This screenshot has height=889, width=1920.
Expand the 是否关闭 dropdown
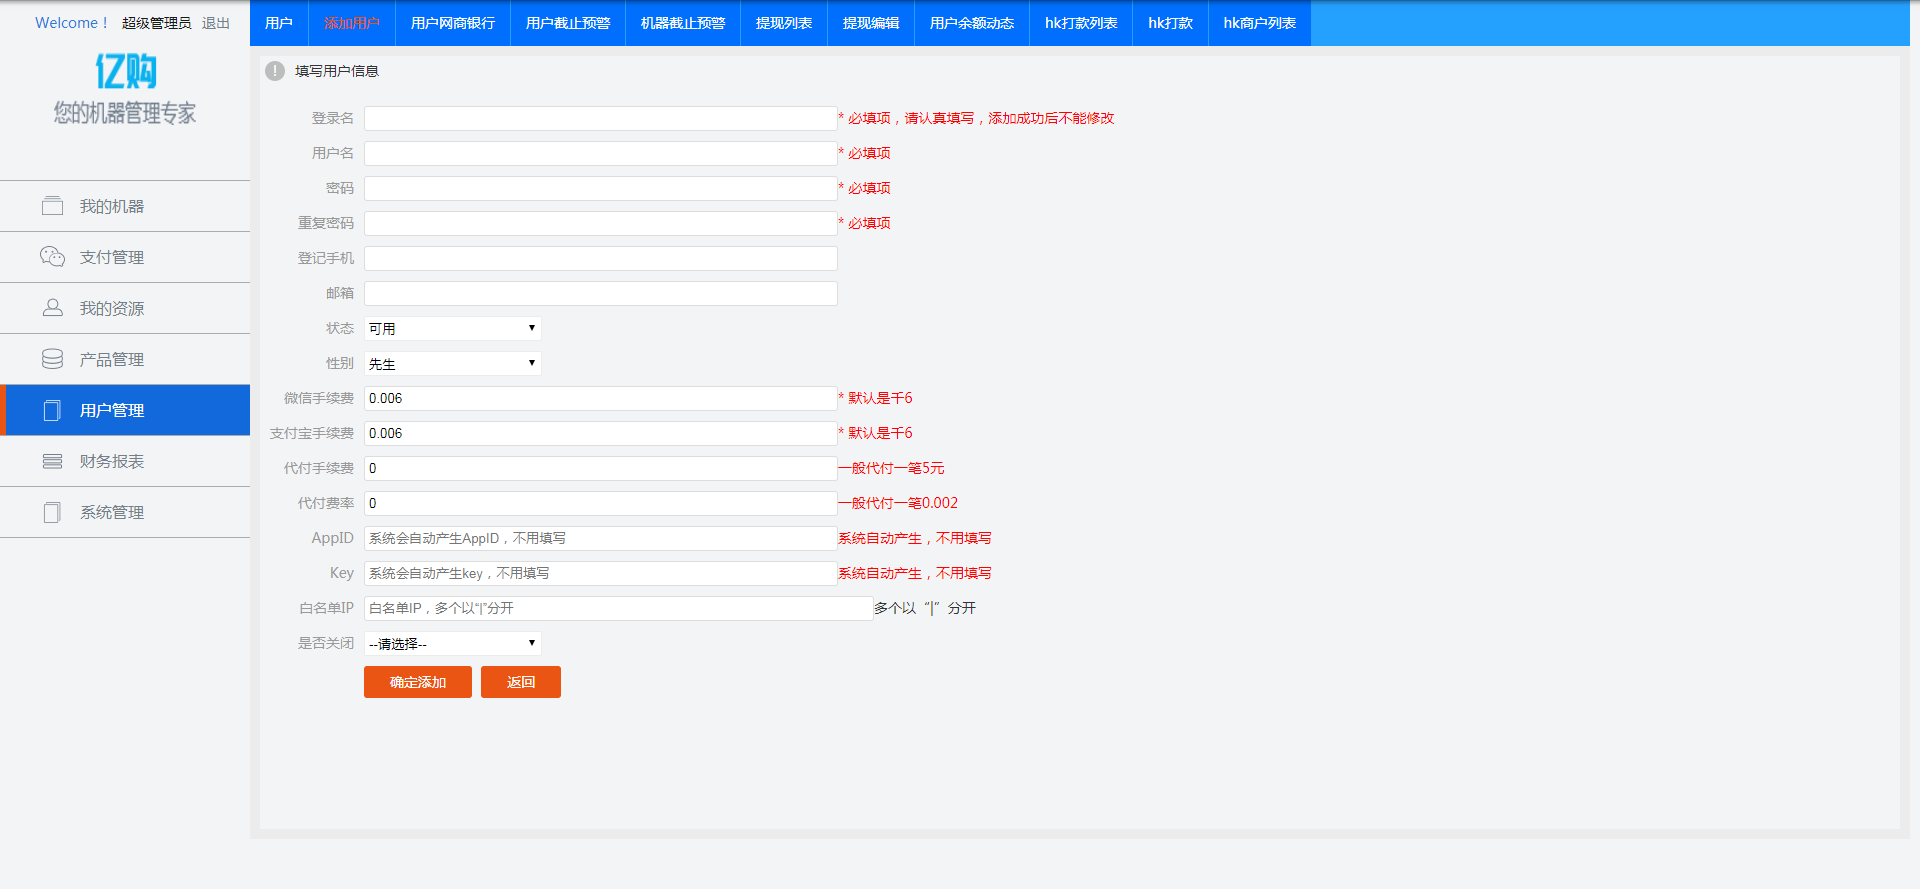(x=452, y=643)
